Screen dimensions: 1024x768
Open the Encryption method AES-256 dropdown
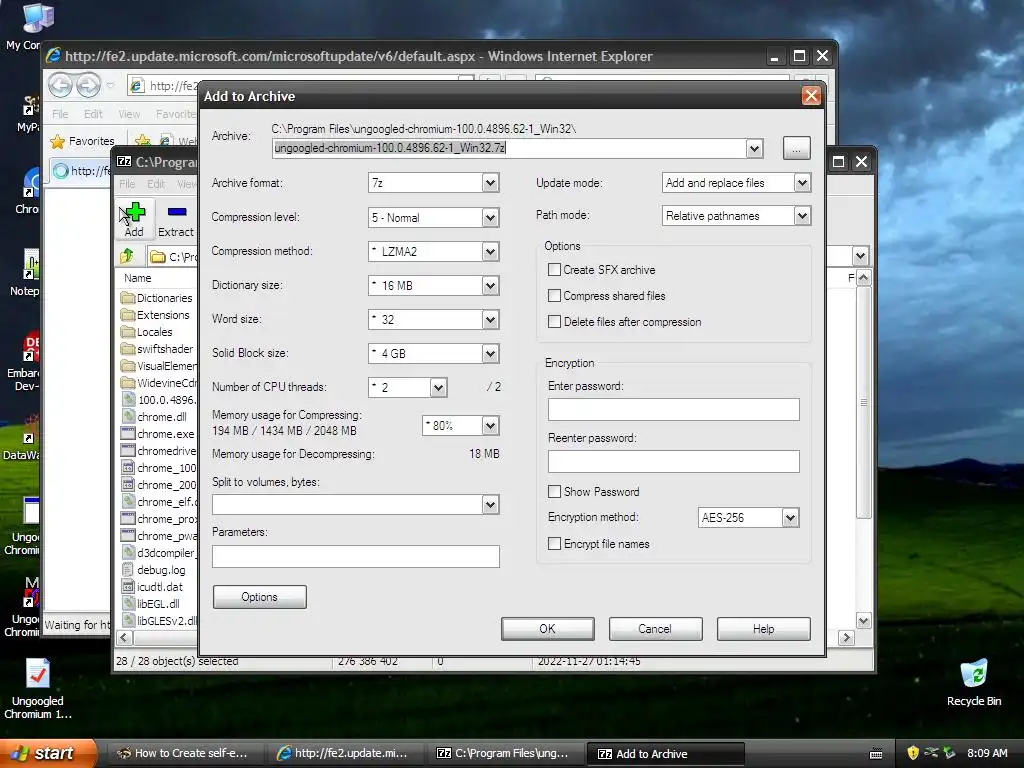click(x=790, y=518)
